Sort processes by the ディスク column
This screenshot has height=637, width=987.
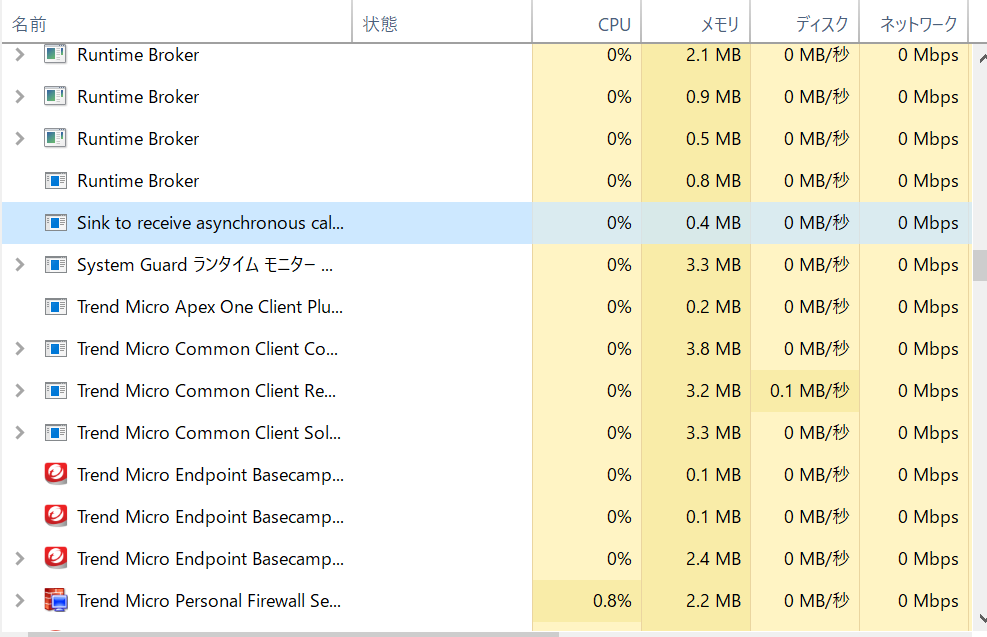pyautogui.click(x=804, y=24)
